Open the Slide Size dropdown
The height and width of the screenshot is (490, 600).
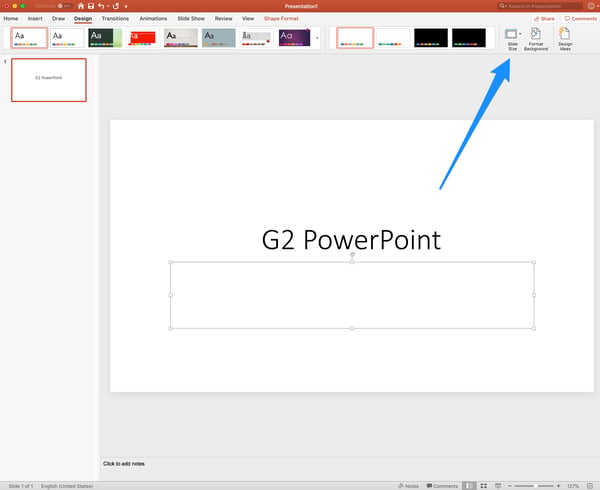tap(513, 39)
